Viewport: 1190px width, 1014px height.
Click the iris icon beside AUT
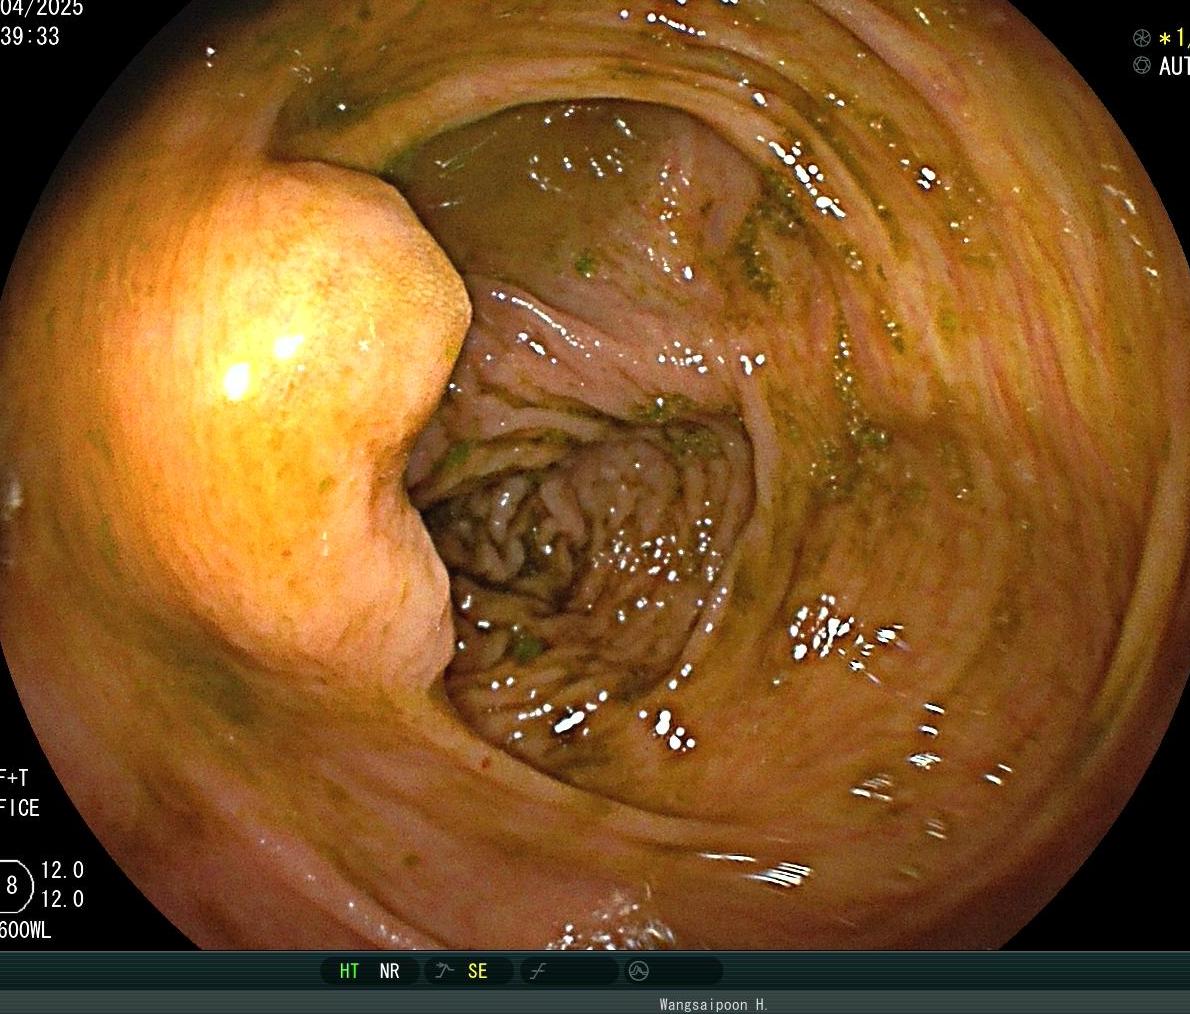pyautogui.click(x=1141, y=65)
